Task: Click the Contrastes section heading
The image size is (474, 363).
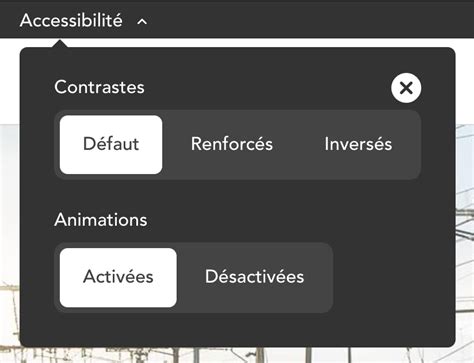Action: pos(99,87)
